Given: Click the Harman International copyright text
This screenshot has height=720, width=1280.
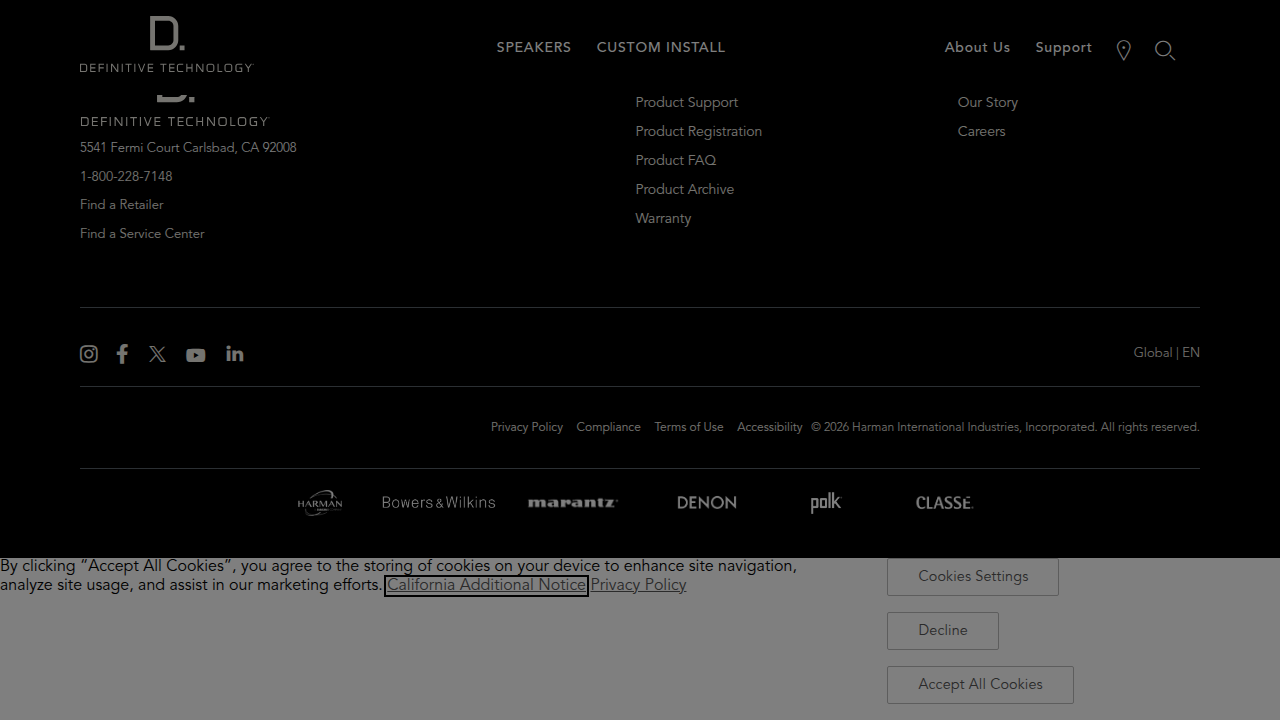Looking at the screenshot, I should pyautogui.click(x=1005, y=427).
